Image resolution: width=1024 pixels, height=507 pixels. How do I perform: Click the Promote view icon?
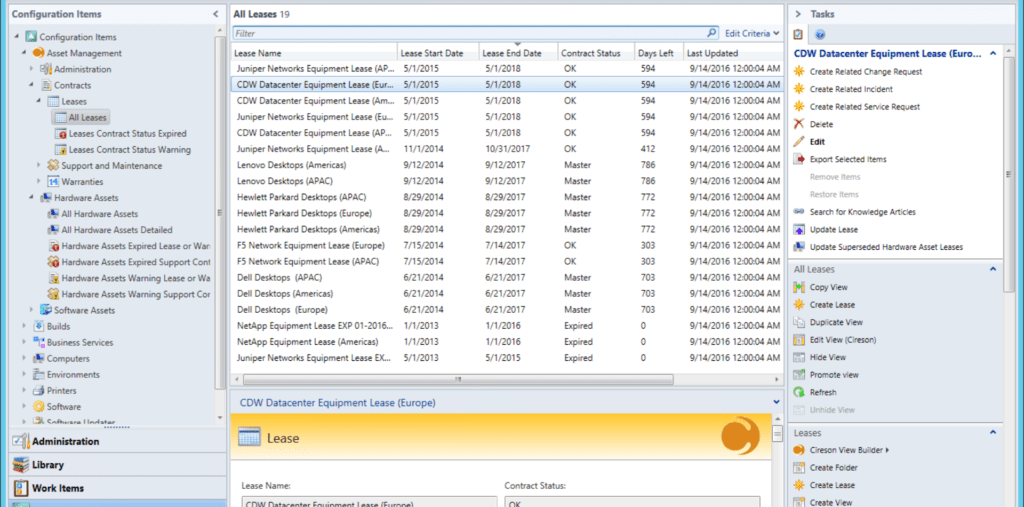click(798, 375)
